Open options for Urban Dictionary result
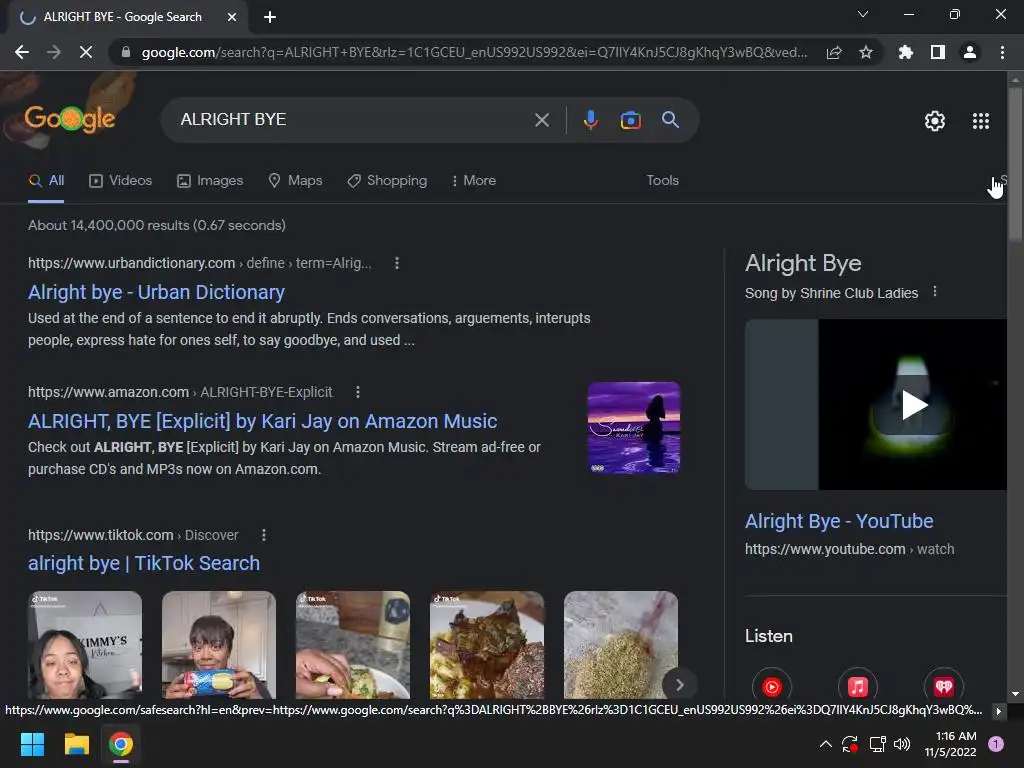This screenshot has height=768, width=1024. pos(396,263)
